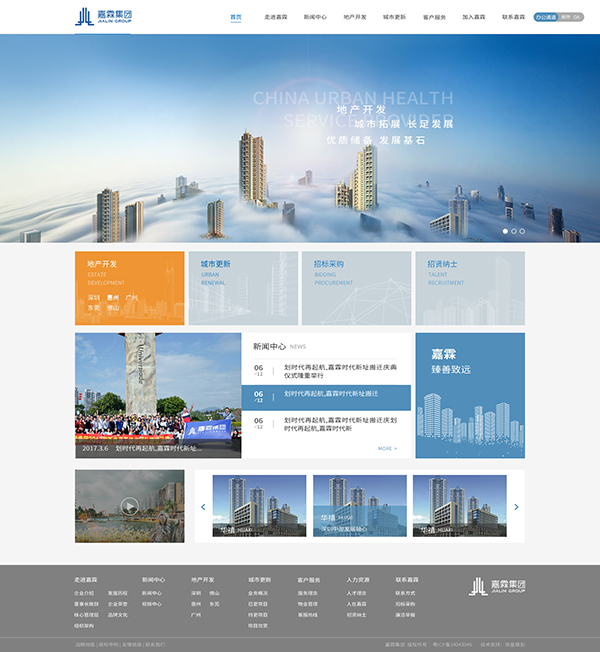Click the white Jialin Group footer logo
600x652 pixels.
[497, 586]
